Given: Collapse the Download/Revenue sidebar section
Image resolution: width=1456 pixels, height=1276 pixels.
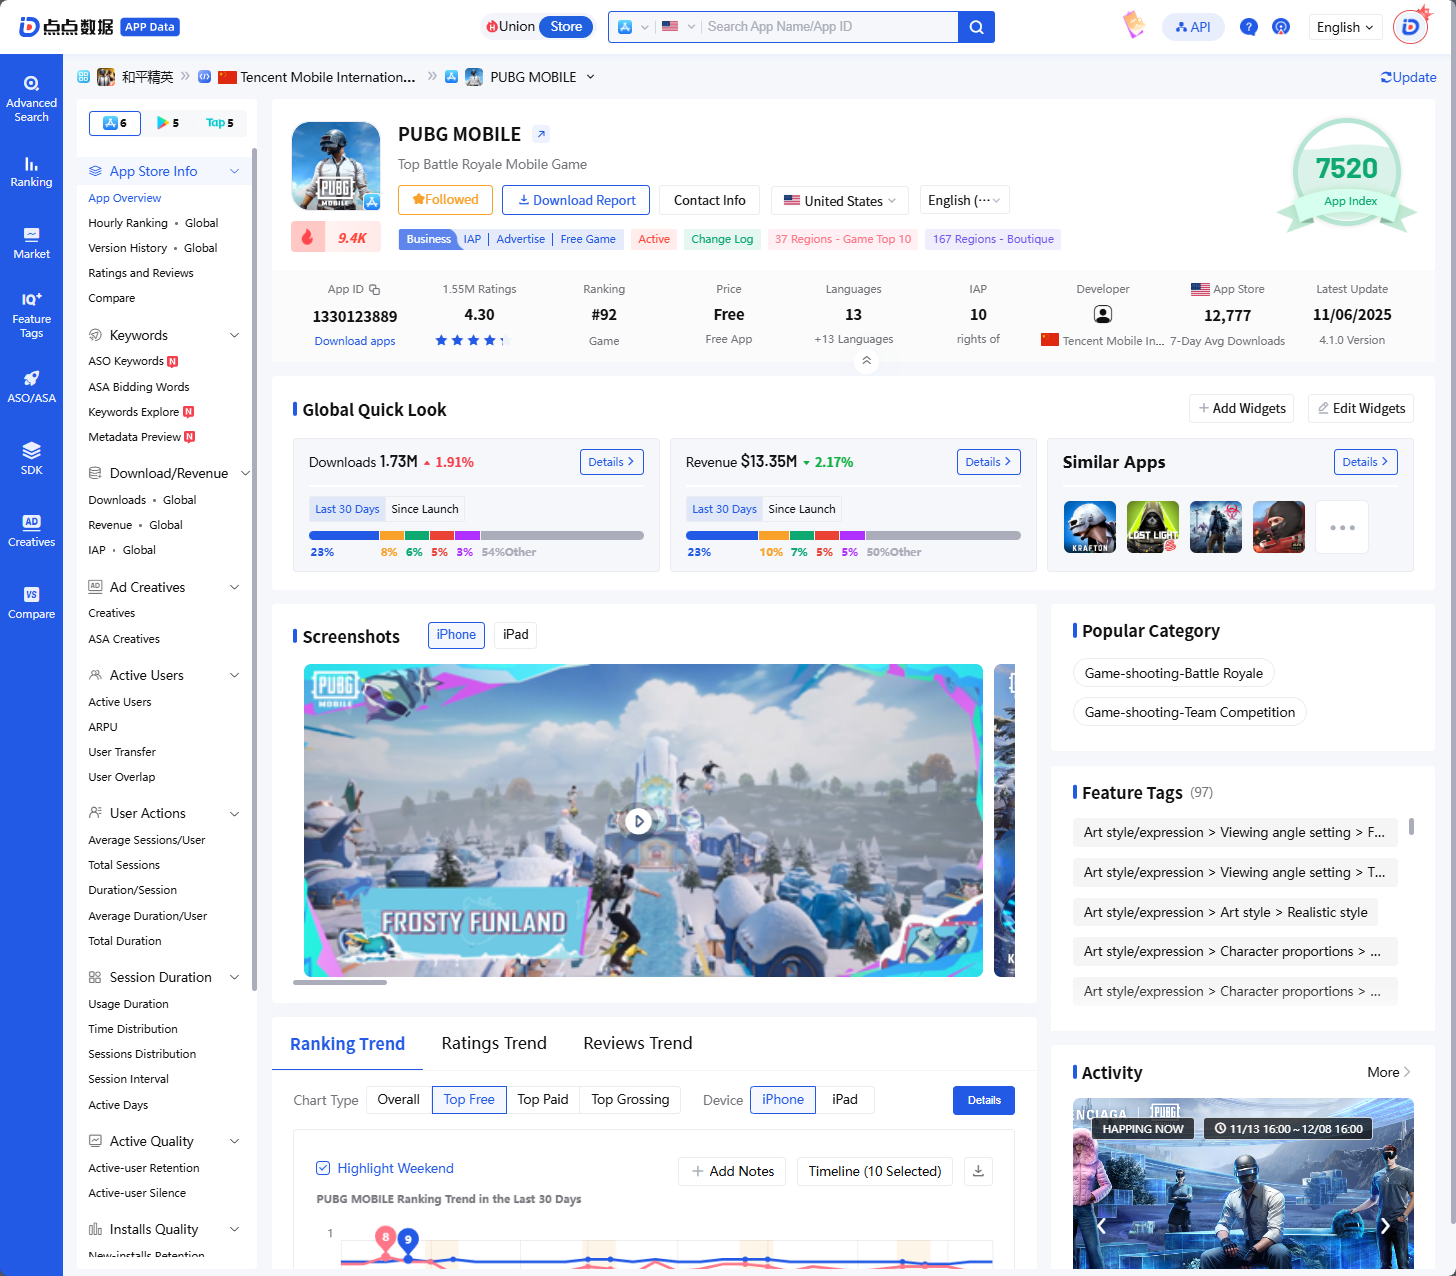Looking at the screenshot, I should [245, 473].
